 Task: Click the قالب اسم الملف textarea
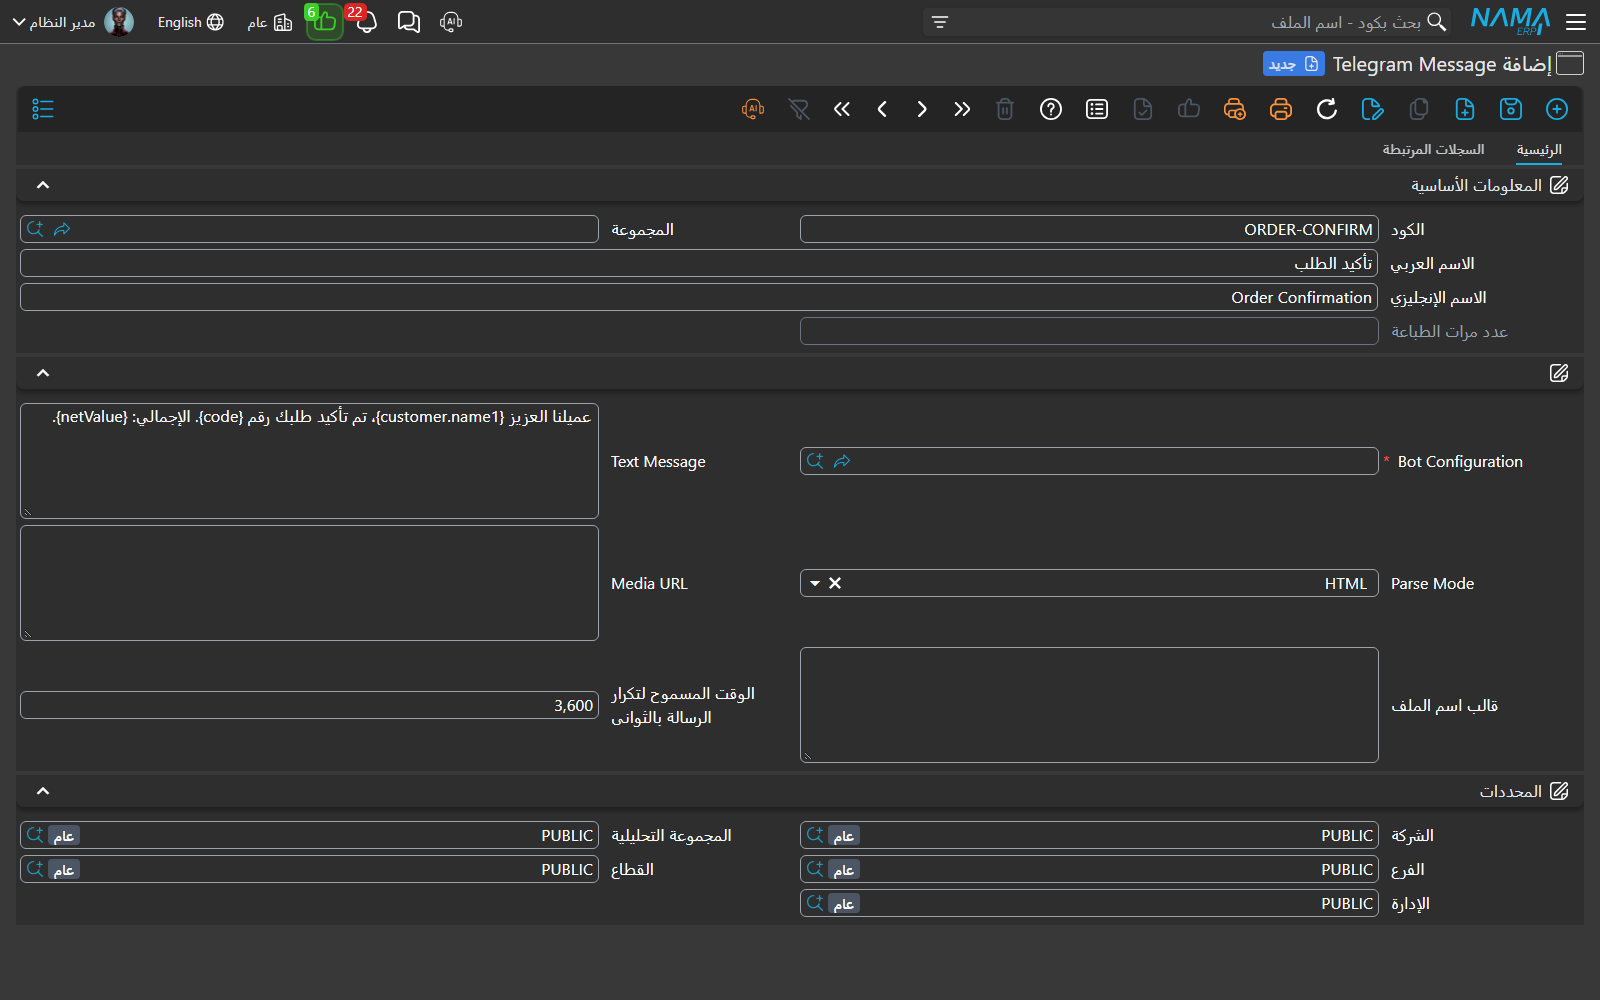coord(1089,705)
